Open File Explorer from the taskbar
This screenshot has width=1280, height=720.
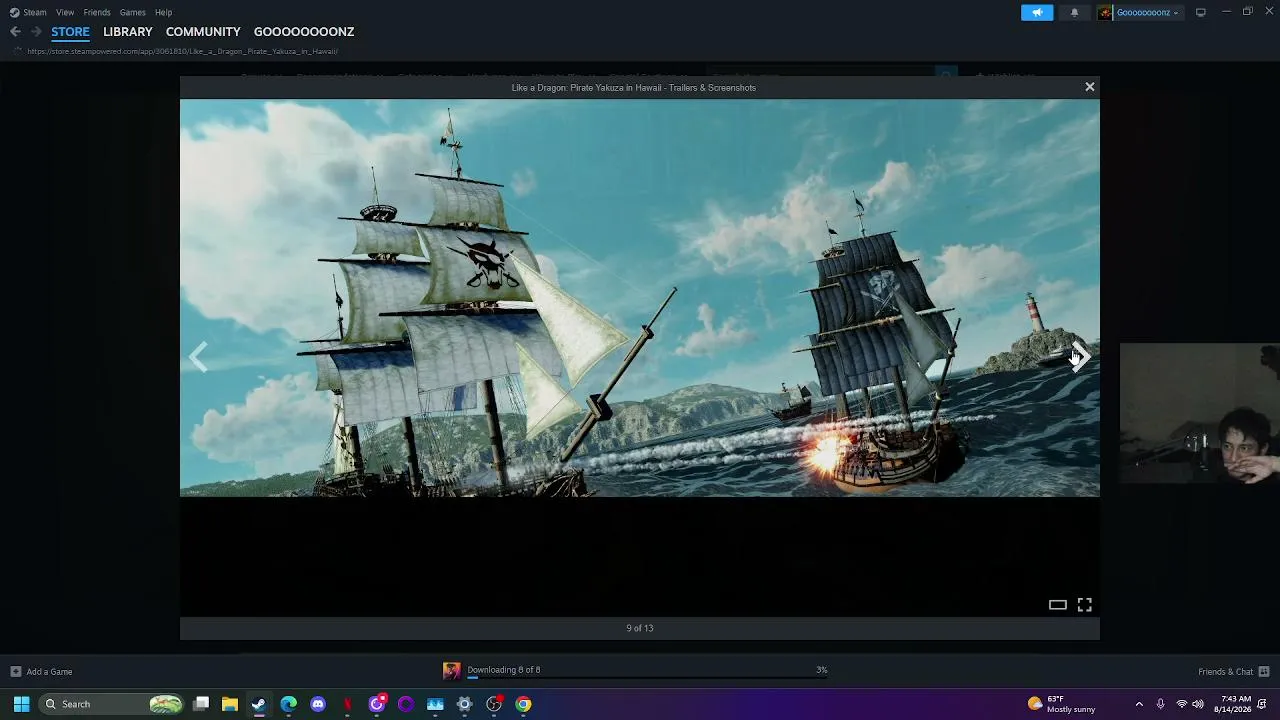230,704
